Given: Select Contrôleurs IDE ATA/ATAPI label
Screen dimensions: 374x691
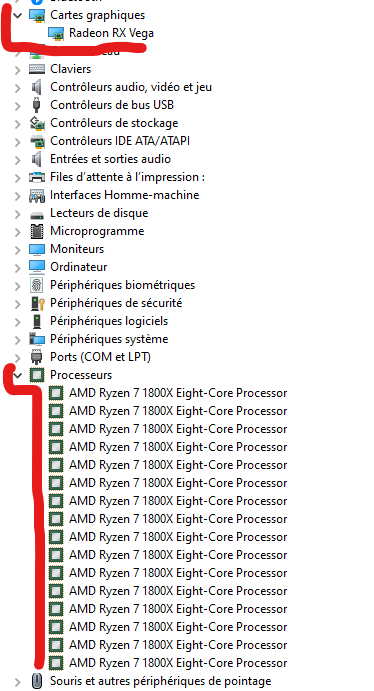Looking at the screenshot, I should pyautogui.click(x=120, y=141).
